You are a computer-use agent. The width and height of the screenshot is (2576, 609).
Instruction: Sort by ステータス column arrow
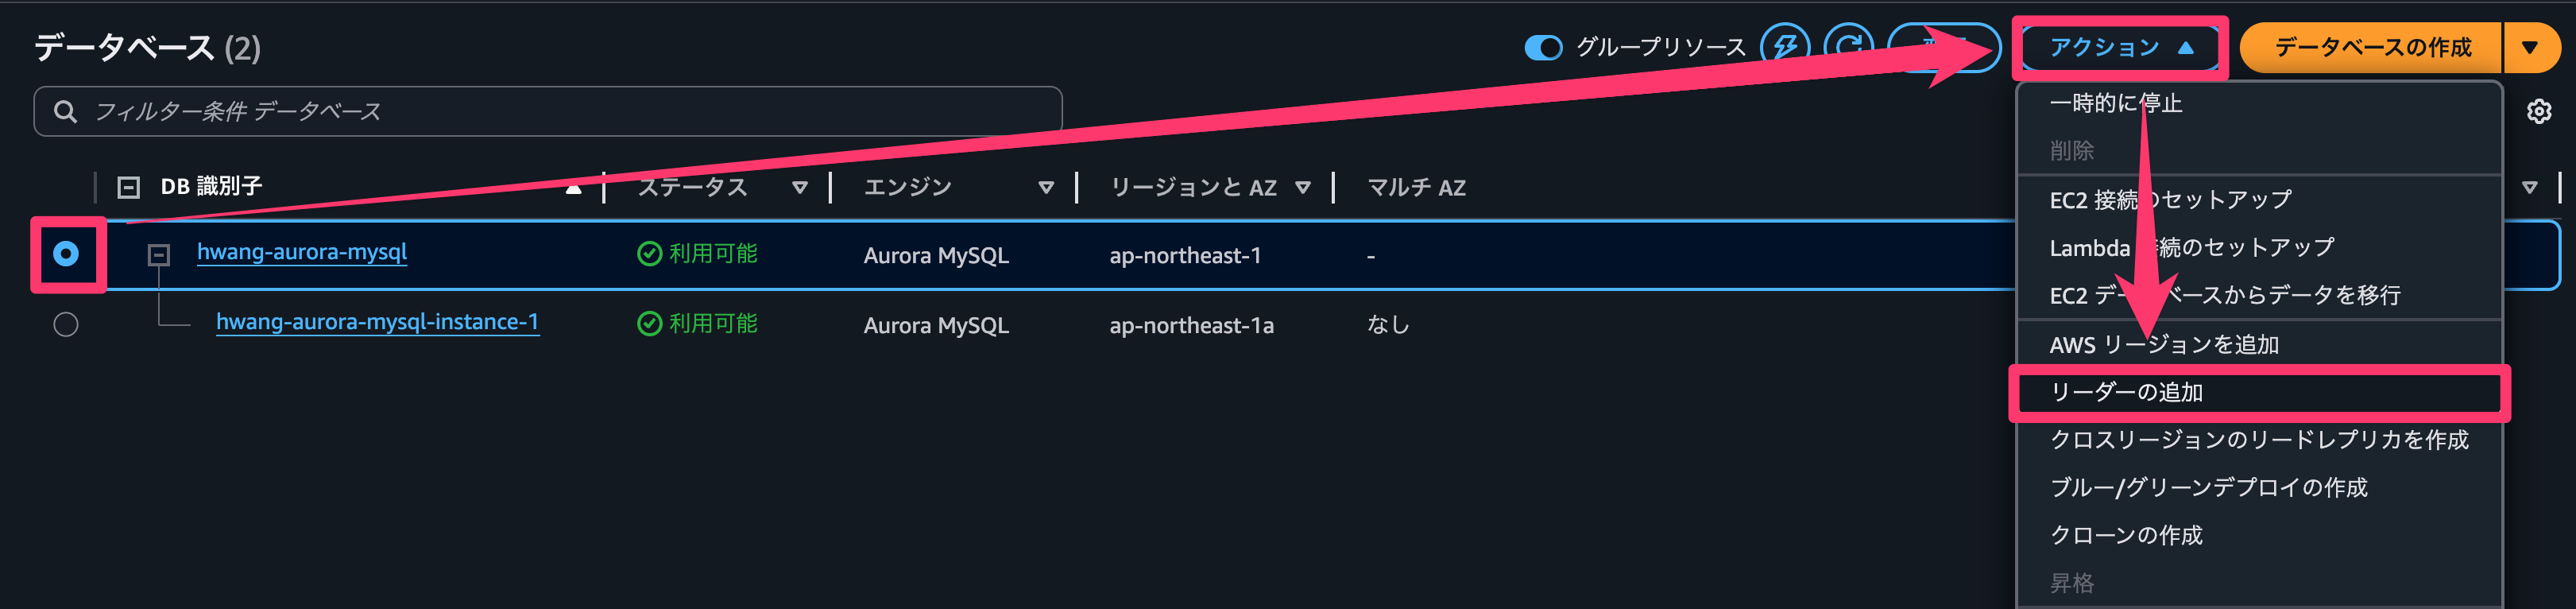pyautogui.click(x=799, y=187)
